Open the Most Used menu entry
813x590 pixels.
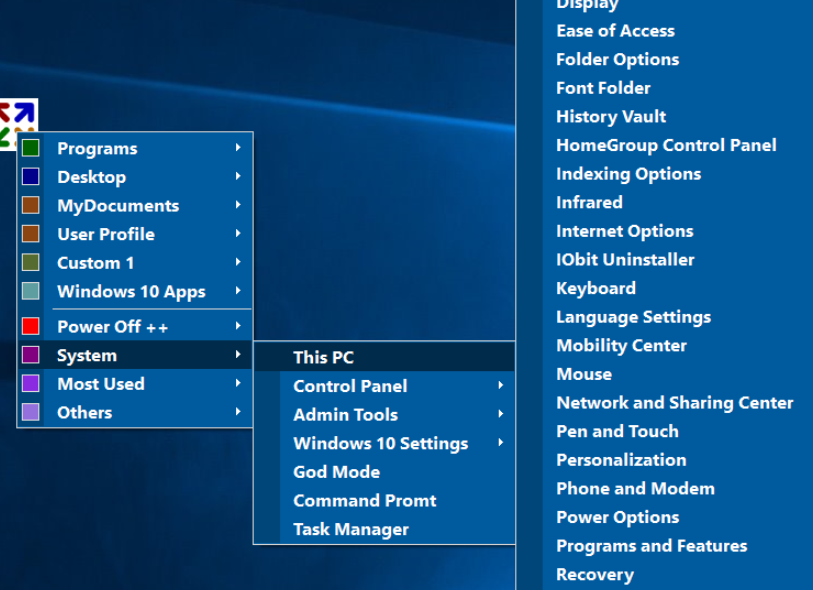pyautogui.click(x=135, y=384)
